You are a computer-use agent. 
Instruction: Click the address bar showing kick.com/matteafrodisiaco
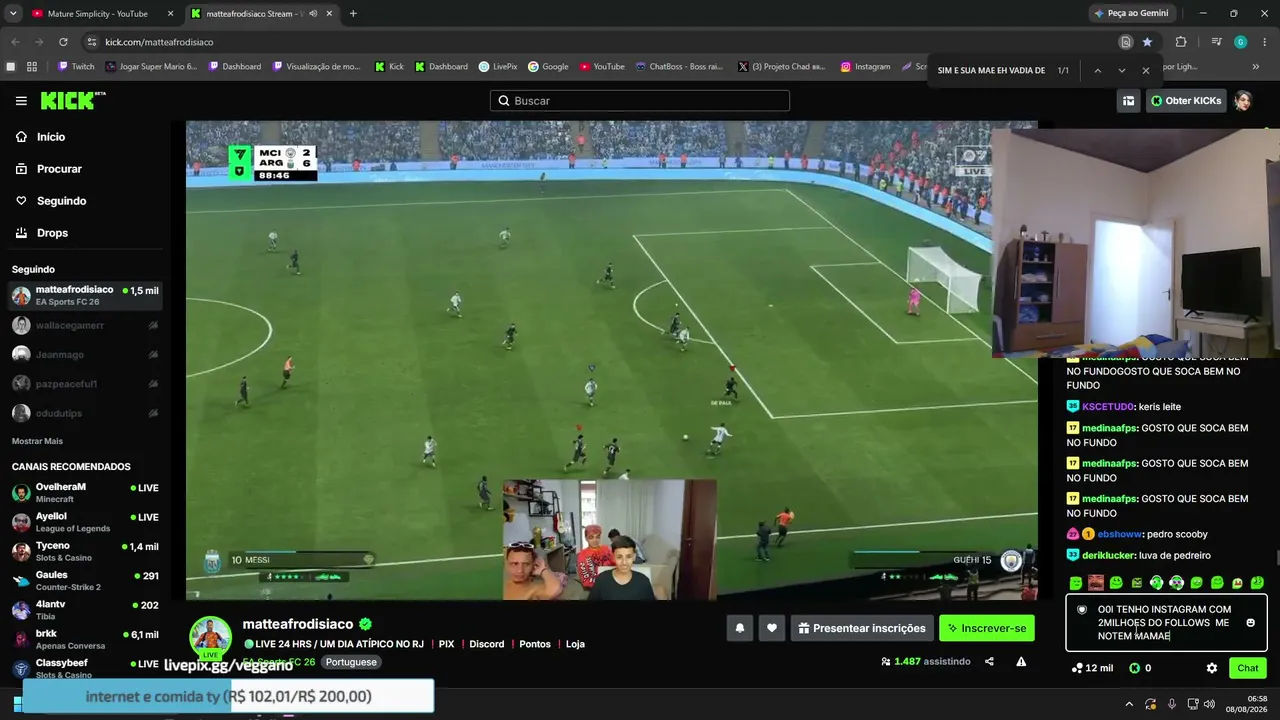click(600, 42)
